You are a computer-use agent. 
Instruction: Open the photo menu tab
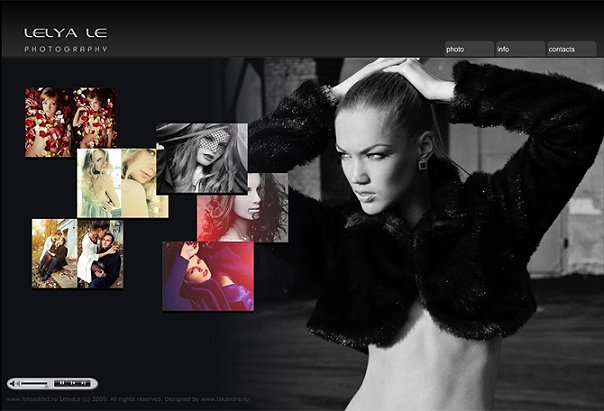[468, 49]
